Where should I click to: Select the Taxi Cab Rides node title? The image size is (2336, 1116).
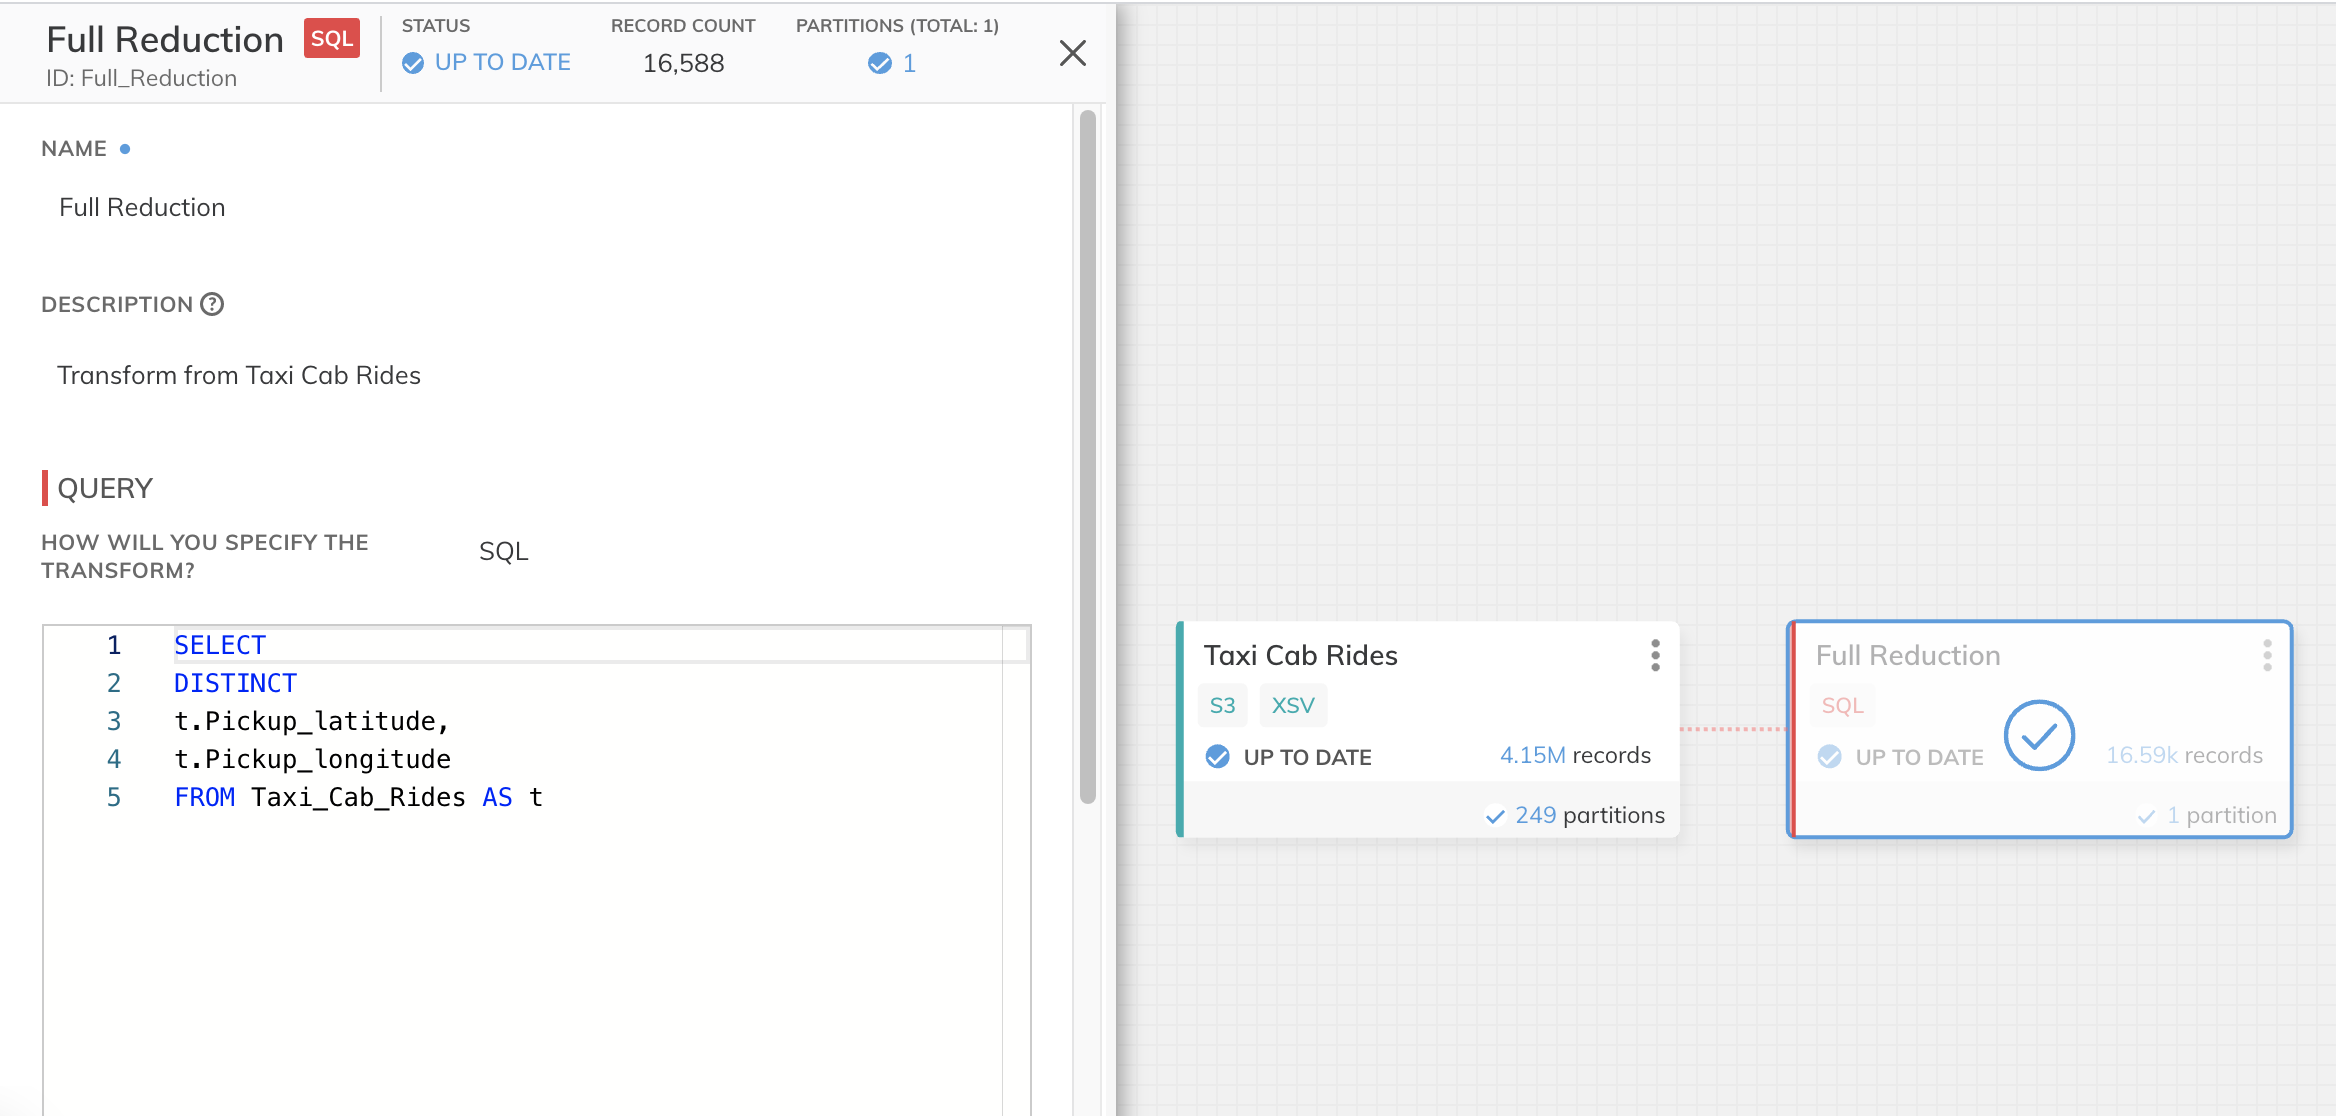[x=1300, y=655]
